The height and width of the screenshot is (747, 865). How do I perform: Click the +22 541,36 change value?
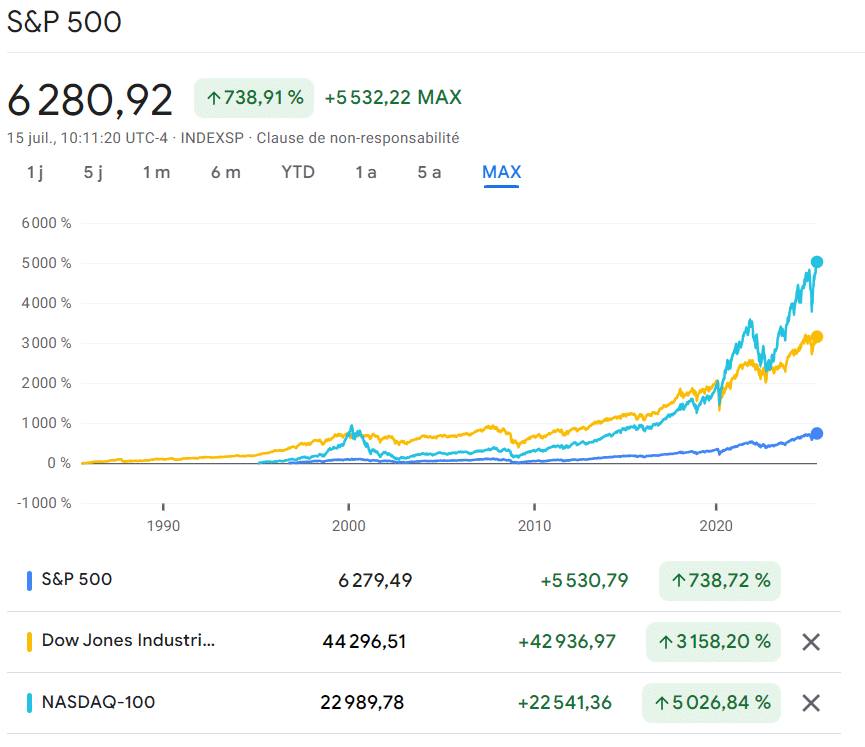click(x=565, y=702)
